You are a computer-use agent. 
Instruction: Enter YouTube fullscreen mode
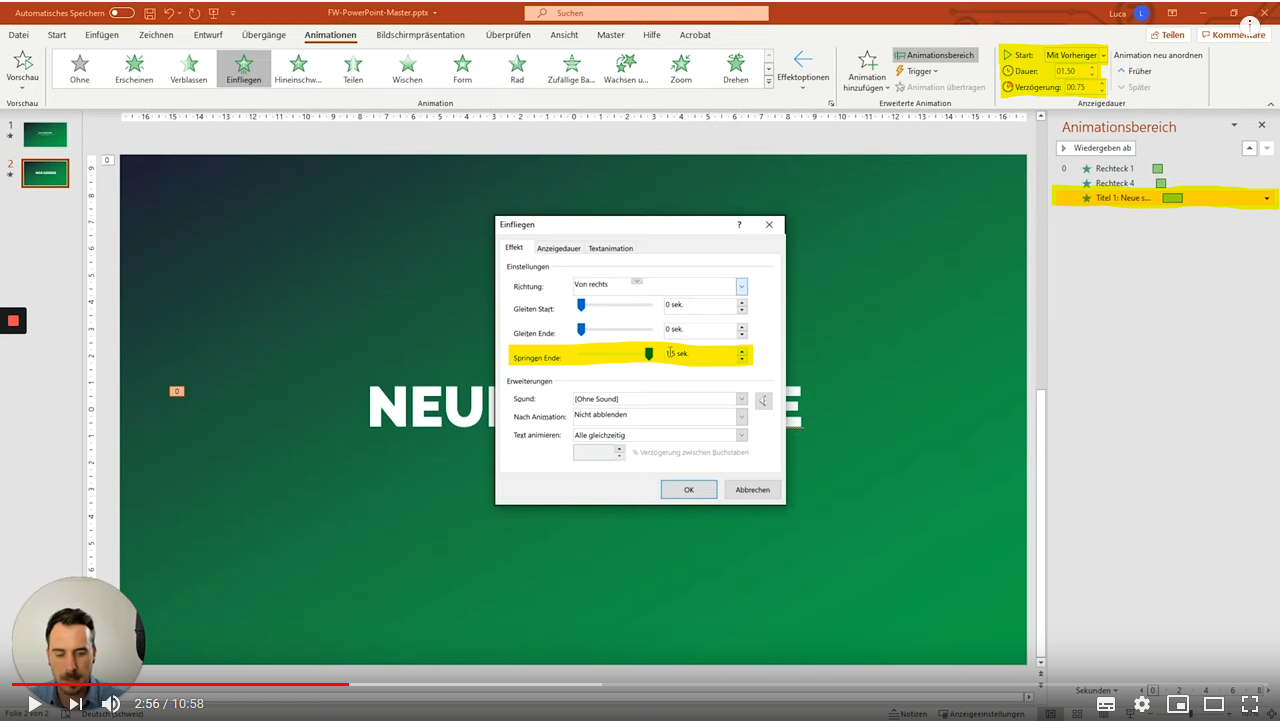1250,704
